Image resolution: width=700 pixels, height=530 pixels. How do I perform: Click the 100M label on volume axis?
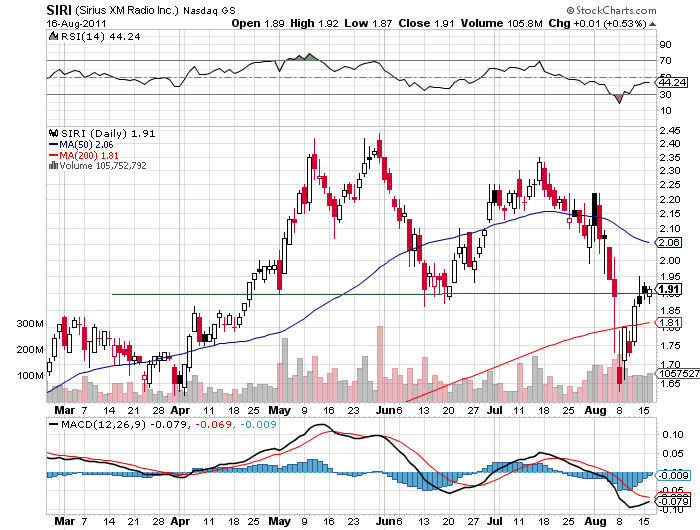(30, 376)
